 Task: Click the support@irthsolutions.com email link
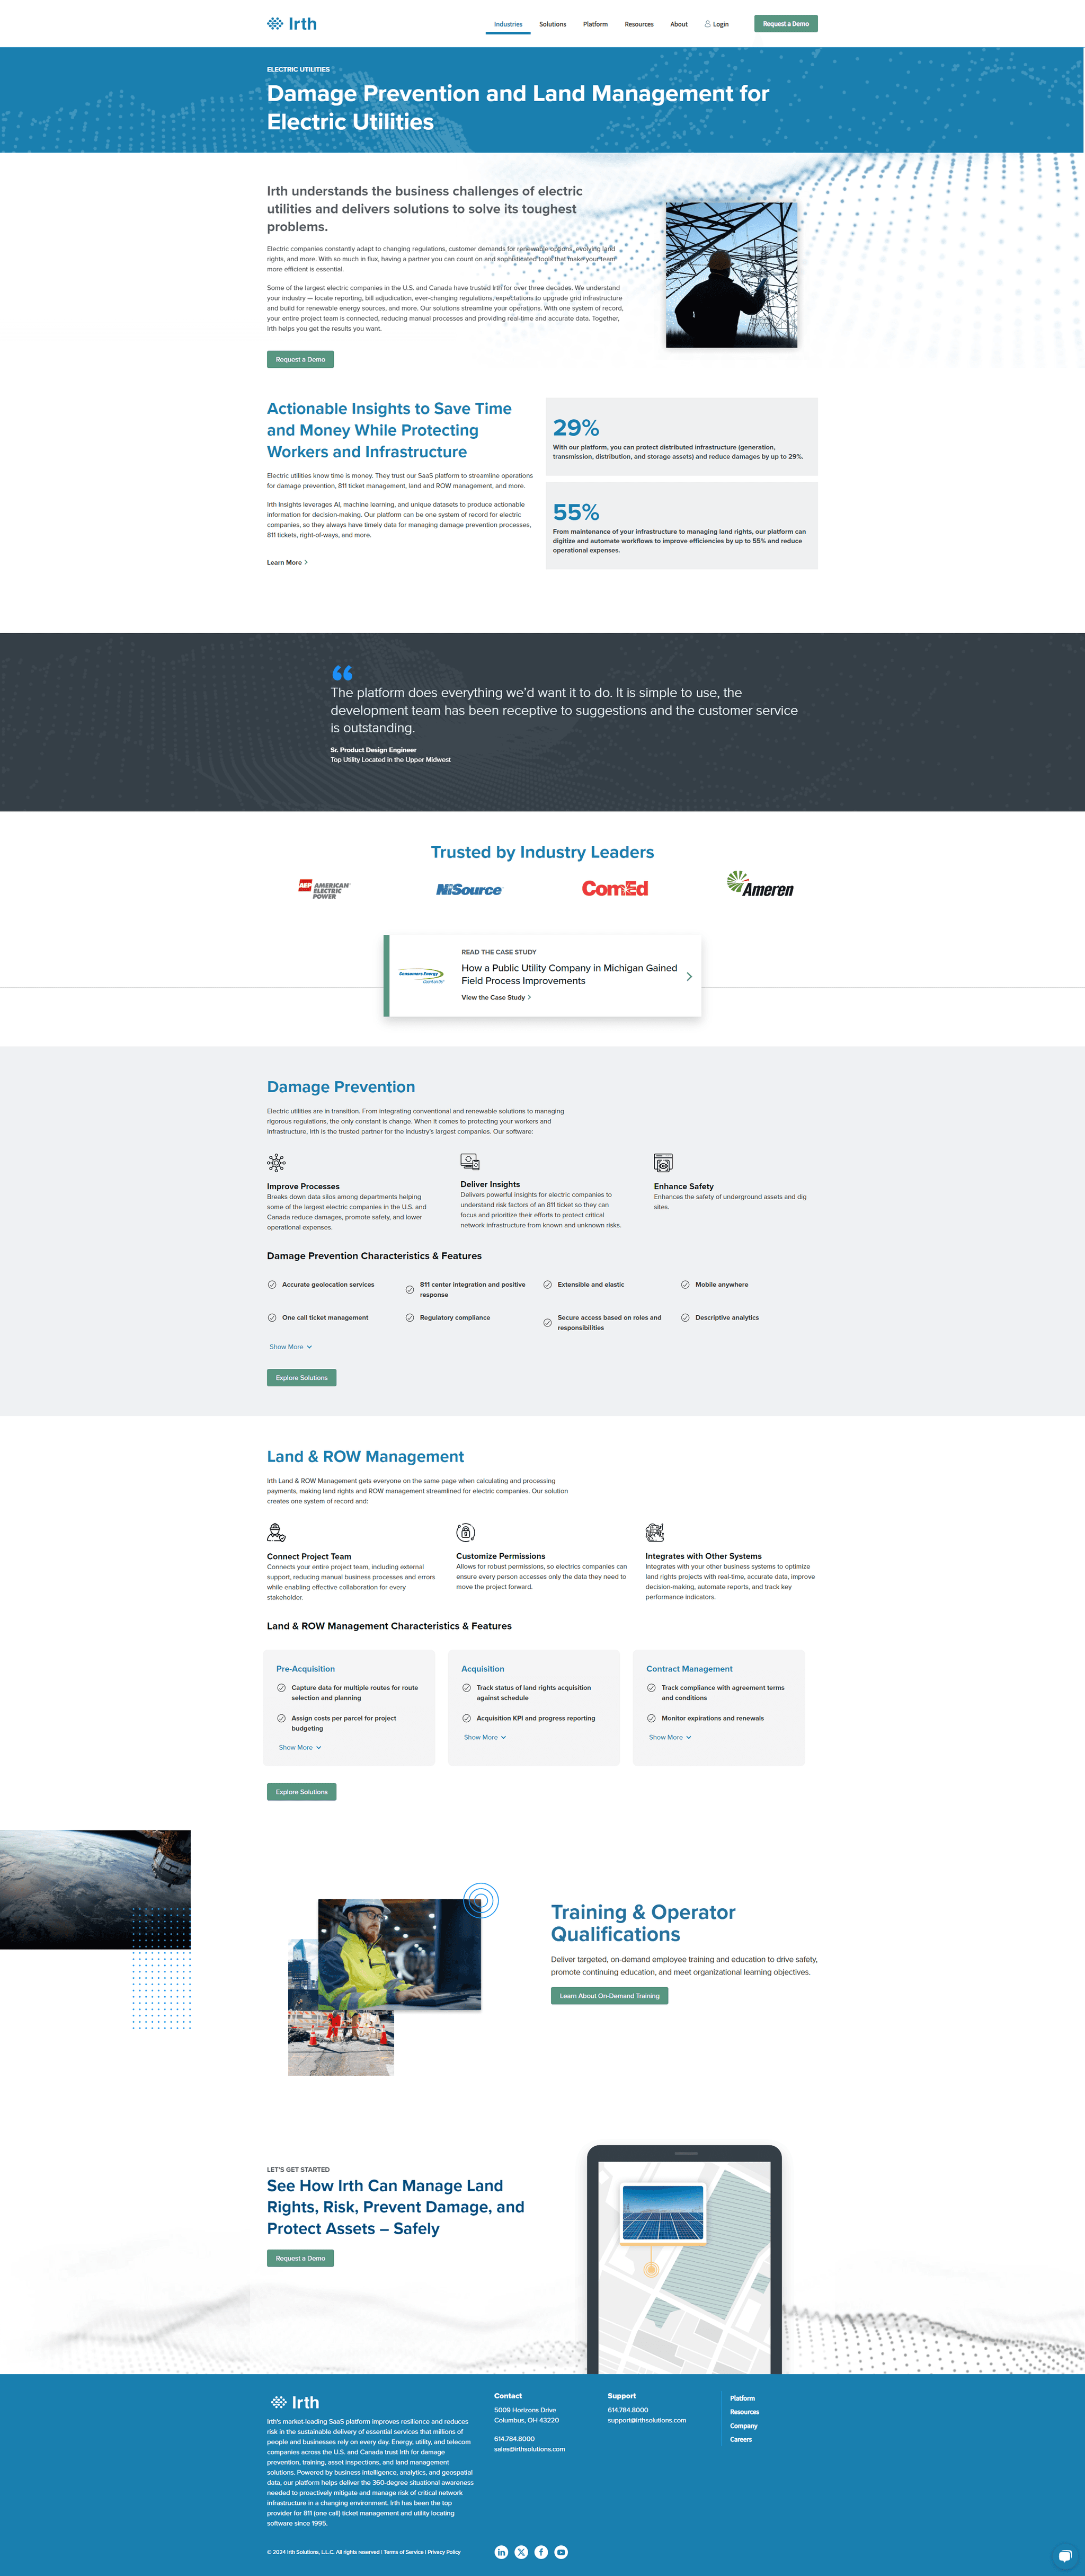pos(647,2420)
